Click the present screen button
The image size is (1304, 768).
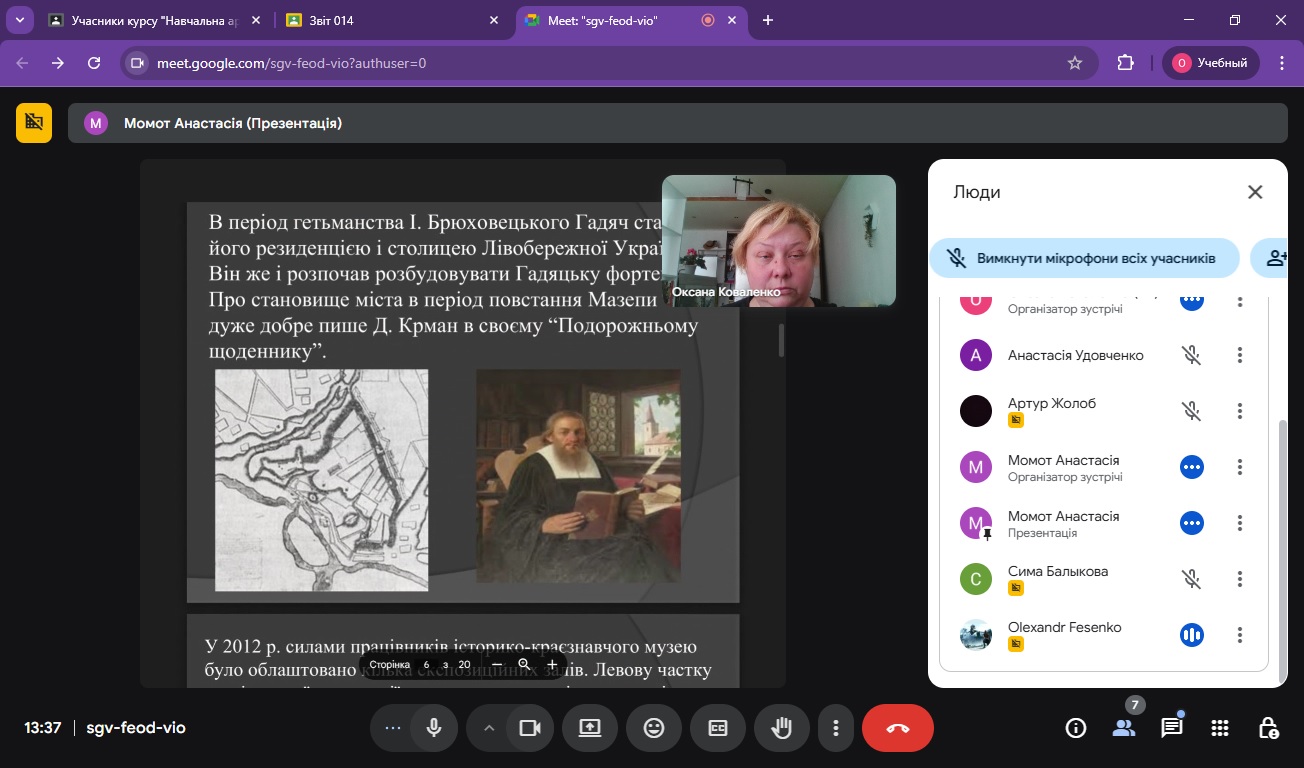pos(590,728)
